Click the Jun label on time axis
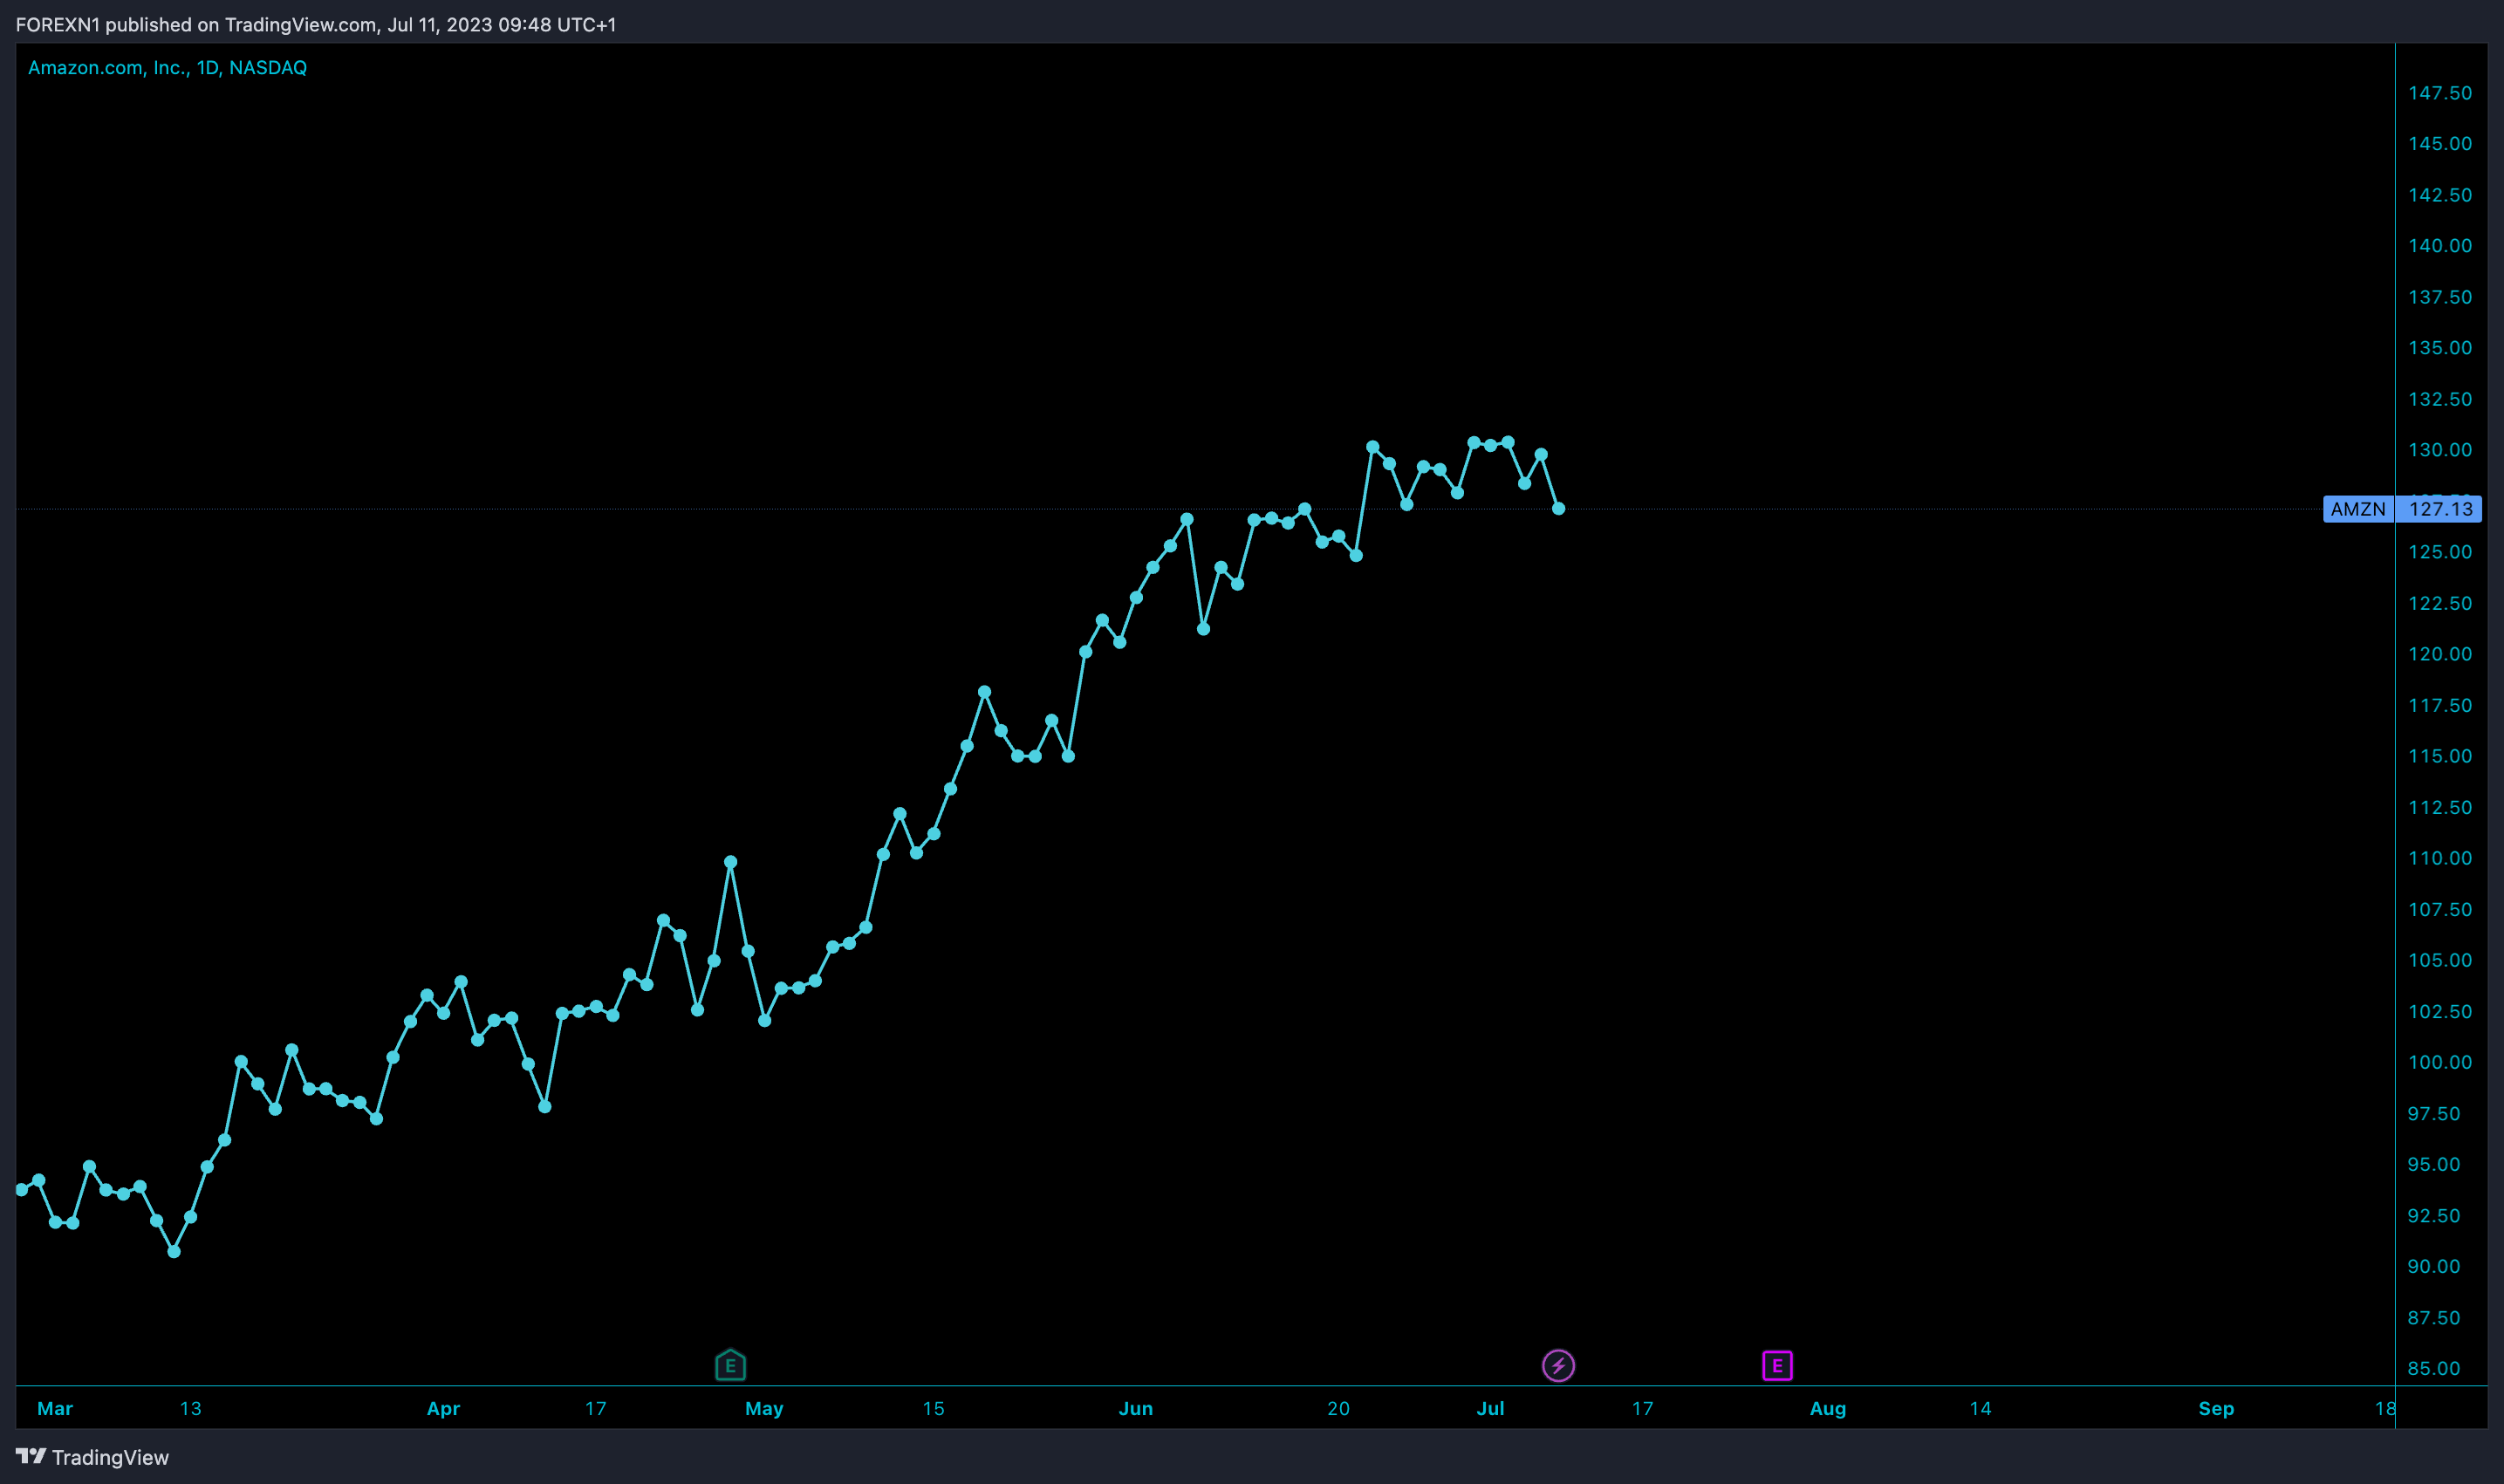2504x1484 pixels. (x=1135, y=1409)
